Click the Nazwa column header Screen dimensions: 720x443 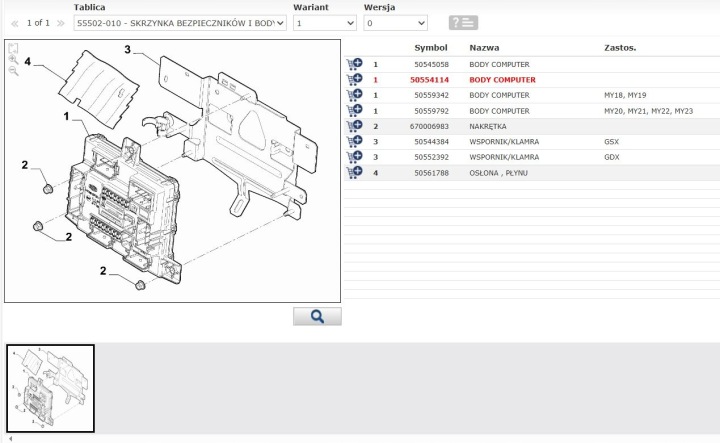coord(484,48)
